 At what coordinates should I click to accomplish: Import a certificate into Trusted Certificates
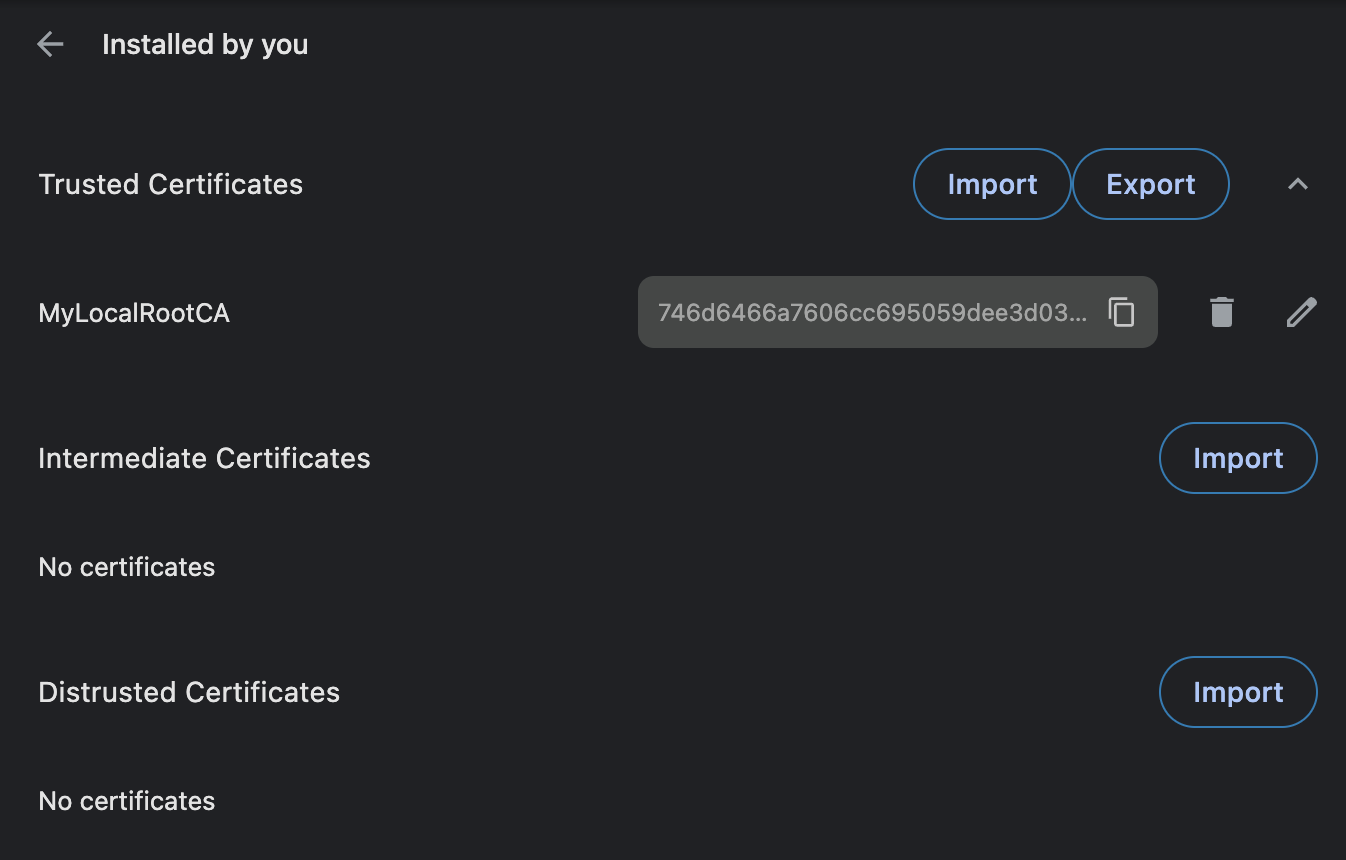coord(992,184)
